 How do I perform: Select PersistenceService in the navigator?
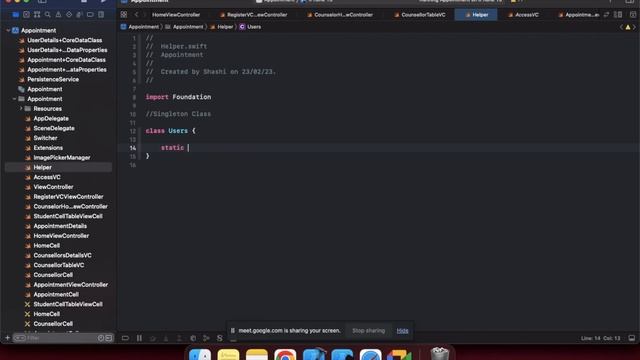coord(53,80)
